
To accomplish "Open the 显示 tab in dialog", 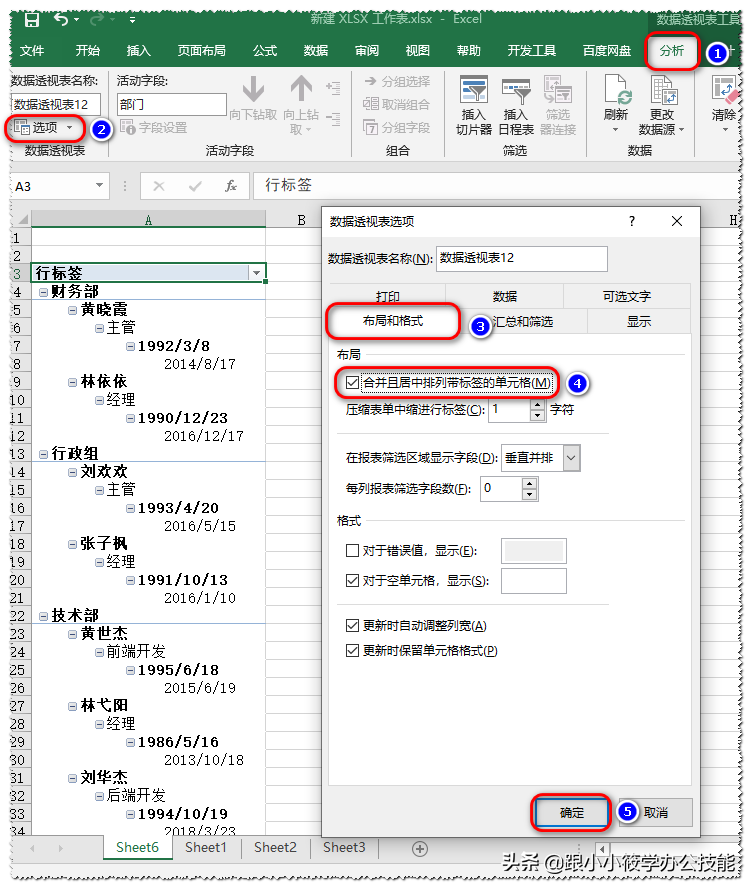I will 639,322.
